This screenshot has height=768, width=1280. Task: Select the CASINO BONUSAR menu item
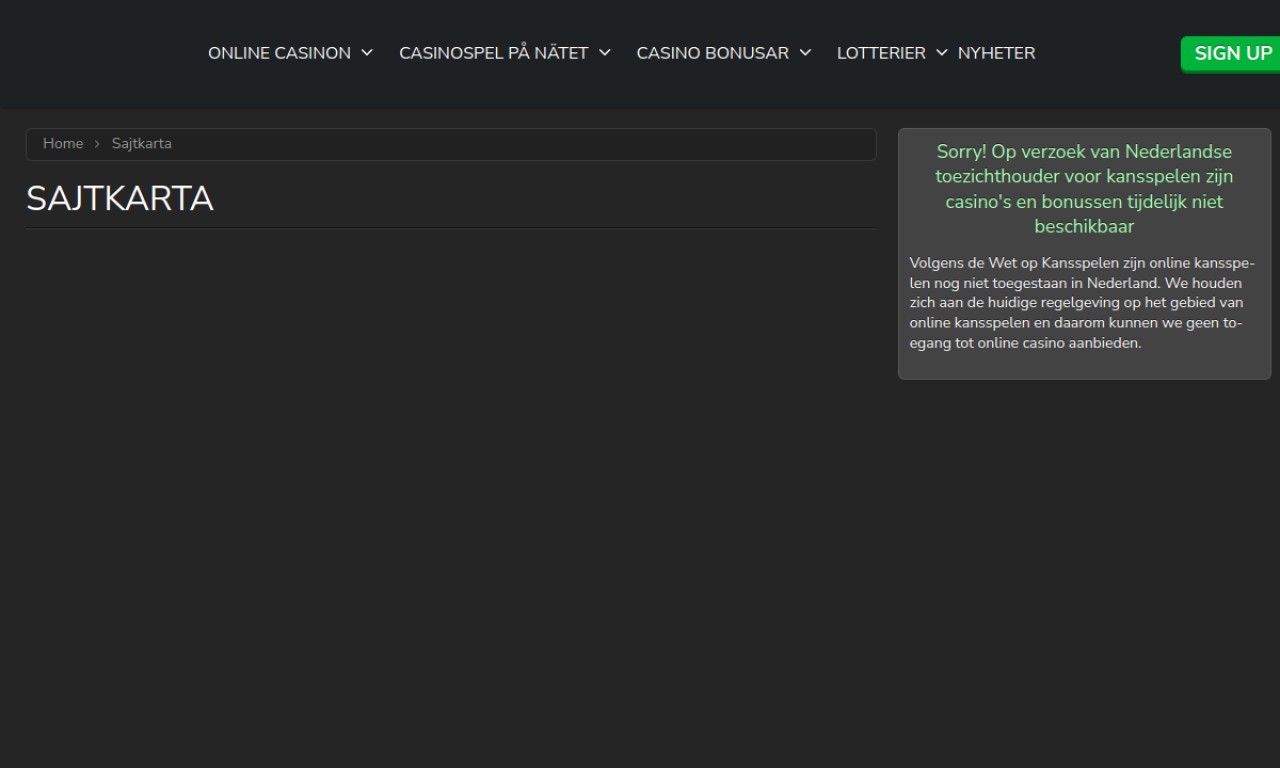[712, 53]
